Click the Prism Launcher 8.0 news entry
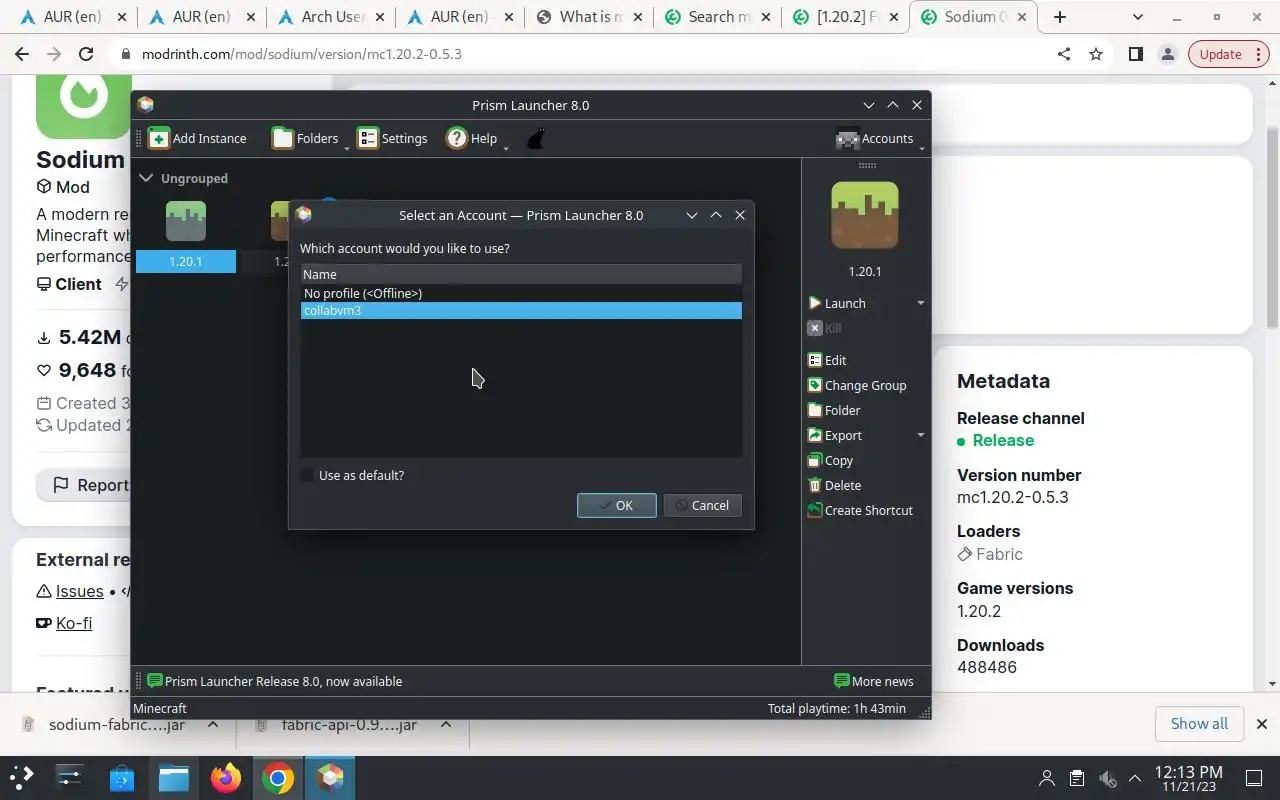 pyautogui.click(x=274, y=681)
